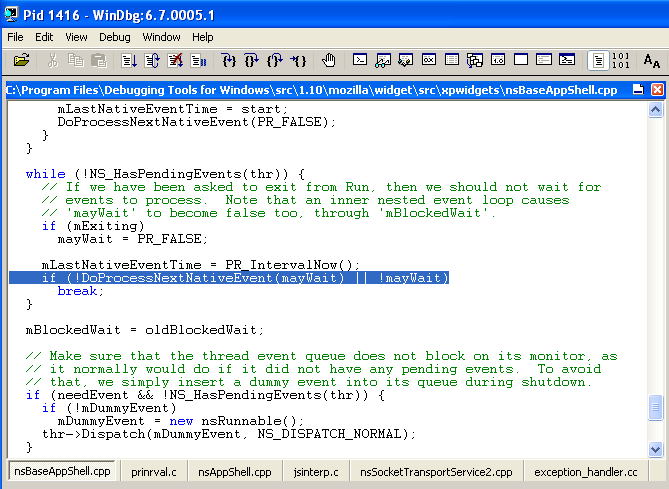The image size is (669, 489).
Task: Switch to the nsAppShell.cpp tab
Action: (x=235, y=472)
